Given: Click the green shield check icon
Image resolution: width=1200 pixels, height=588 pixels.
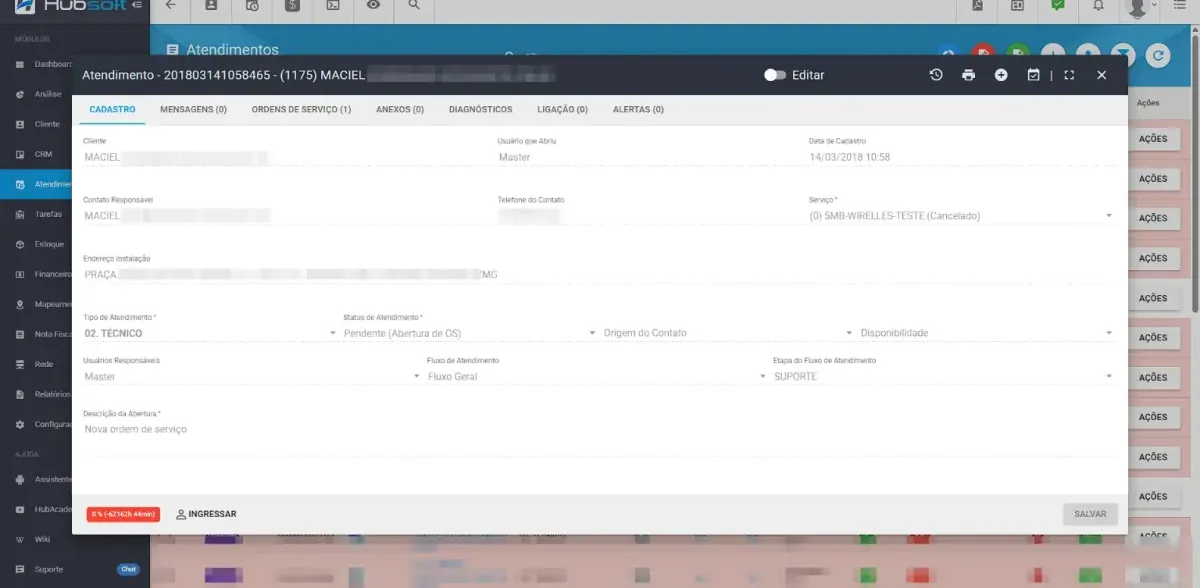Looking at the screenshot, I should tap(1057, 5).
